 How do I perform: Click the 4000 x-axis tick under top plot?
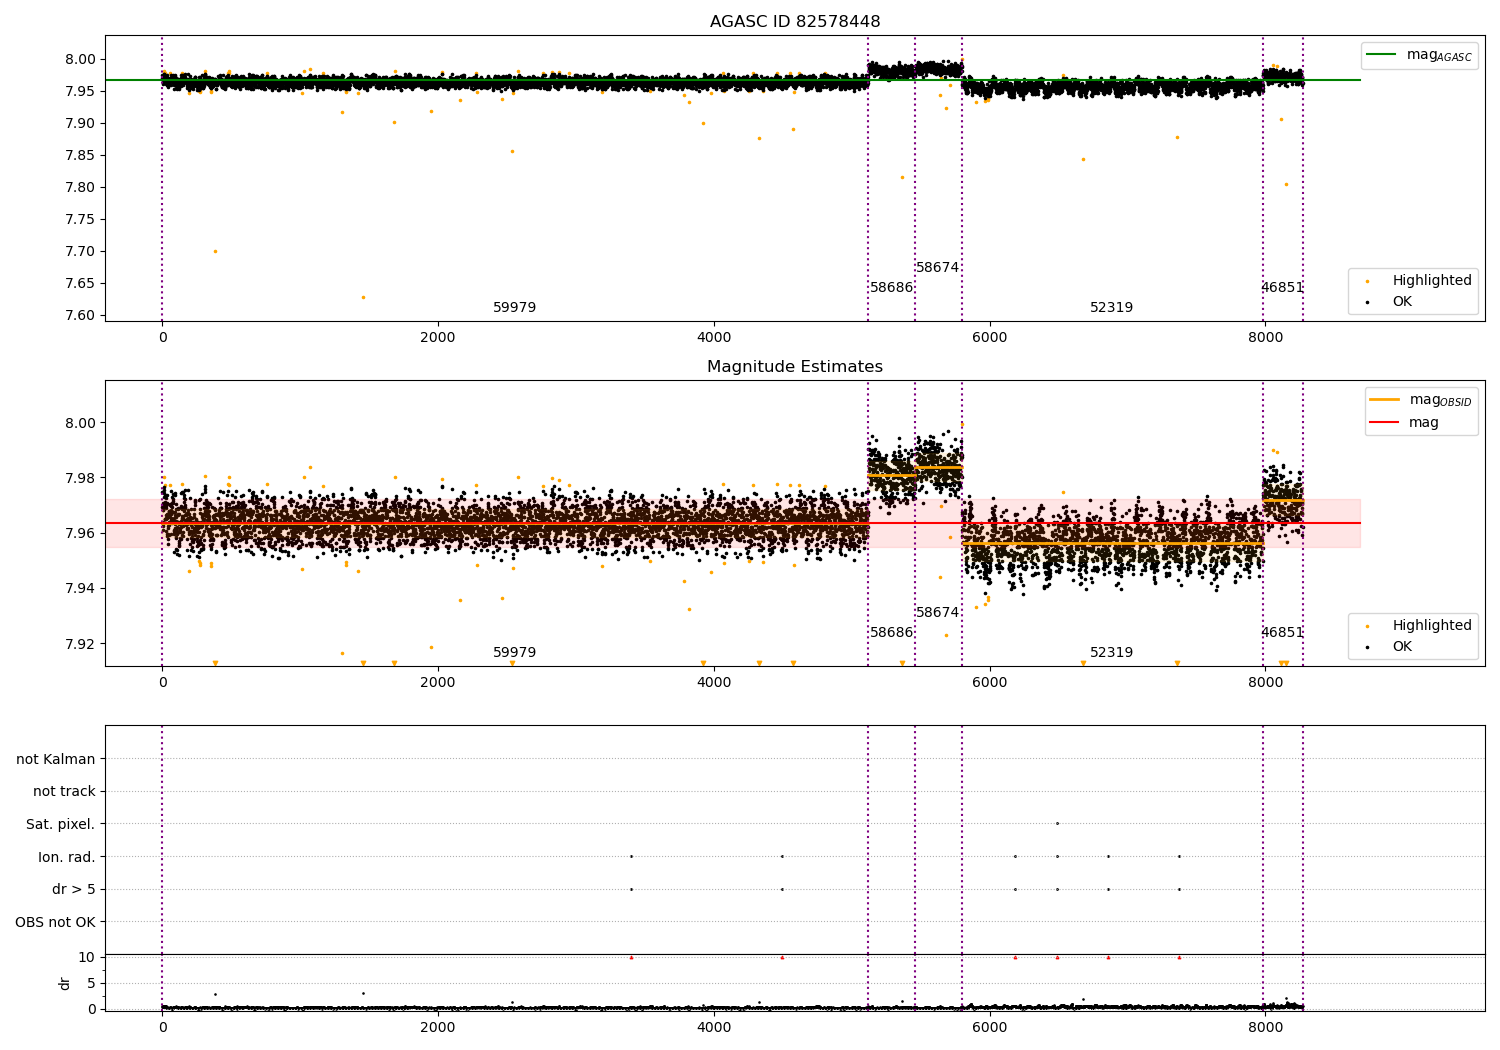point(714,338)
